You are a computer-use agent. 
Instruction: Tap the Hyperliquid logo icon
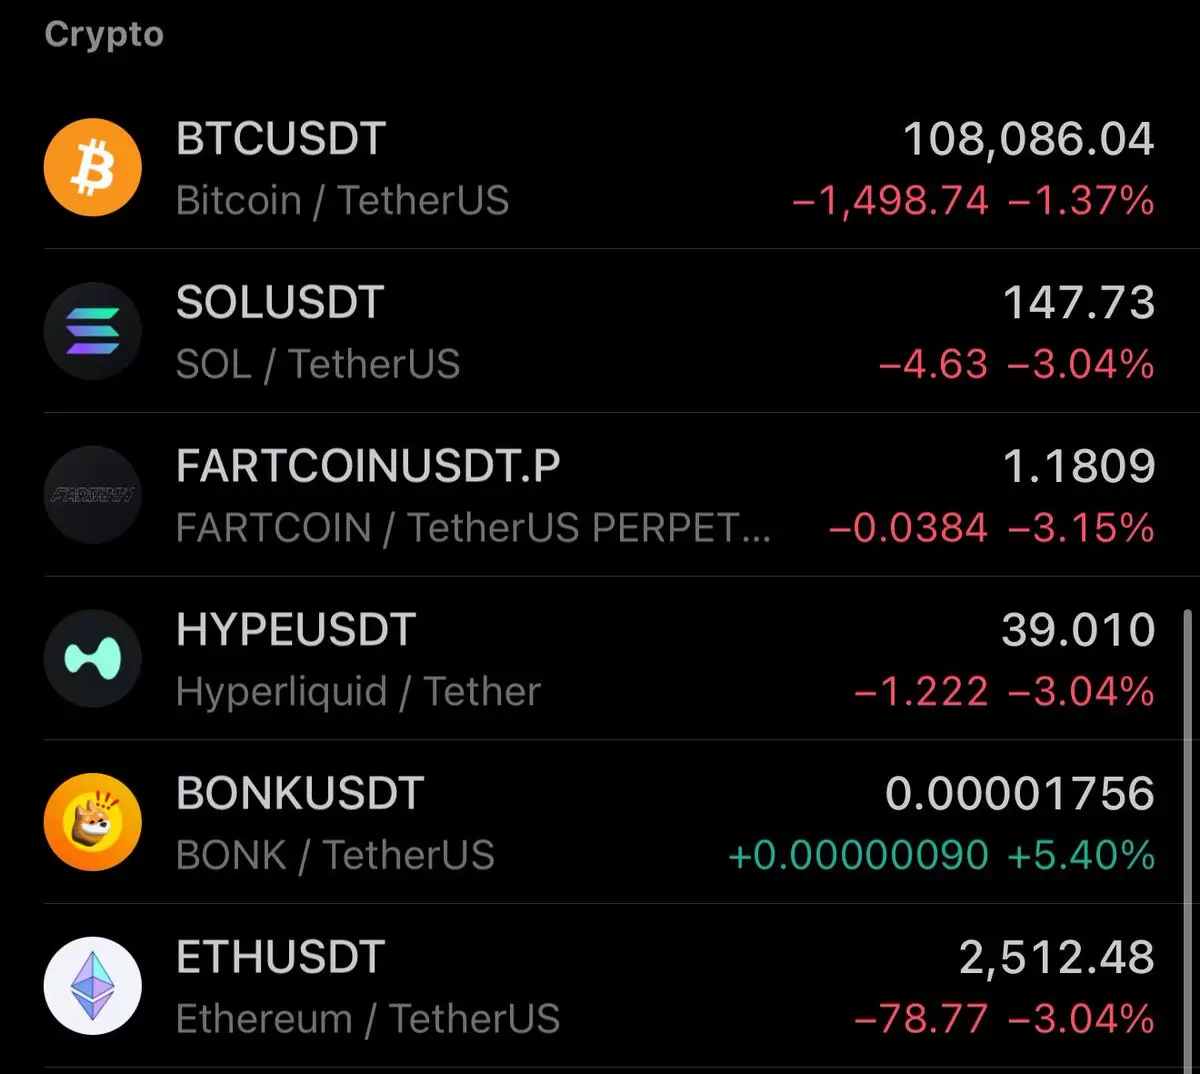point(93,659)
